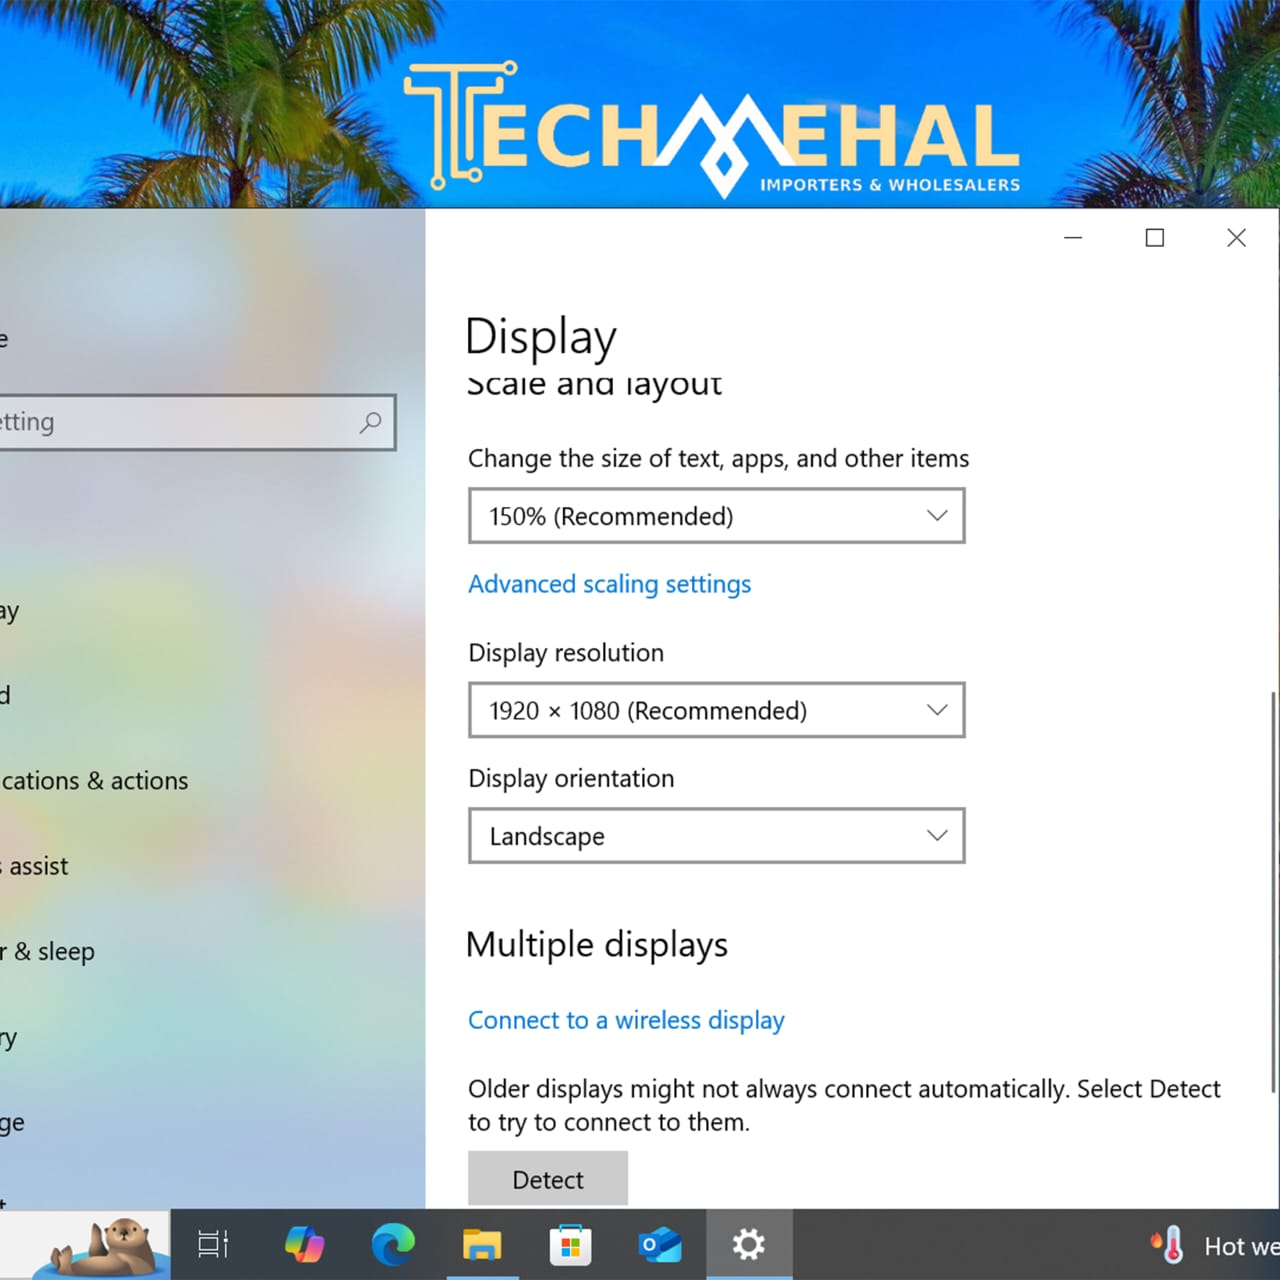Open the Landscape orientation dropdown
1280x1280 pixels.
(717, 836)
